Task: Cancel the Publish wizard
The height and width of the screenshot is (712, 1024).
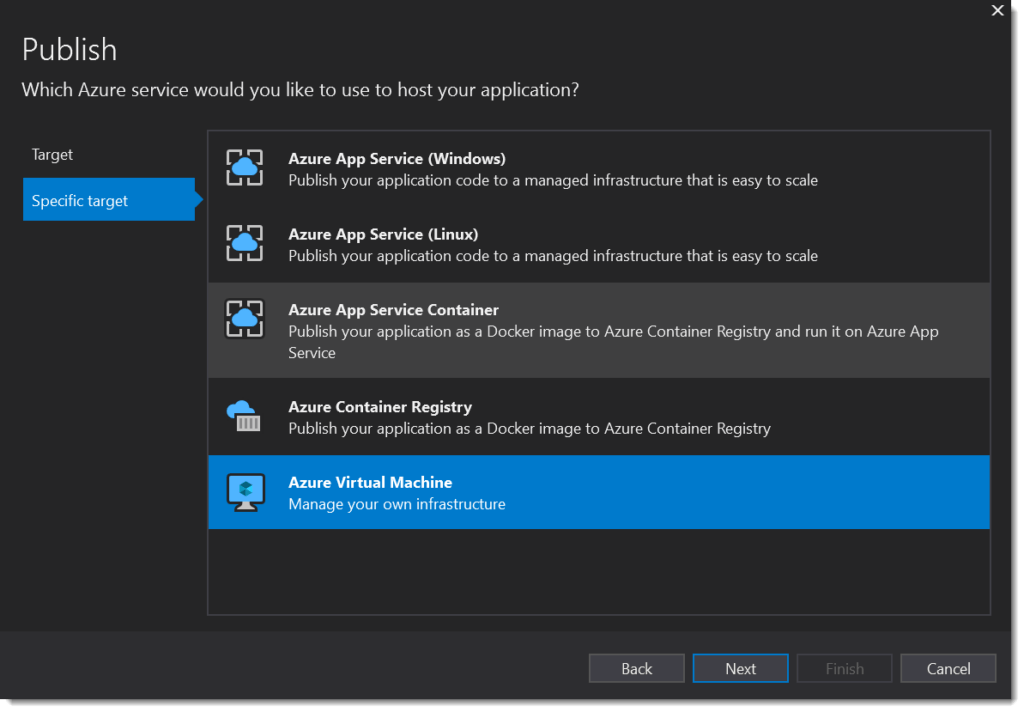Action: (948, 669)
